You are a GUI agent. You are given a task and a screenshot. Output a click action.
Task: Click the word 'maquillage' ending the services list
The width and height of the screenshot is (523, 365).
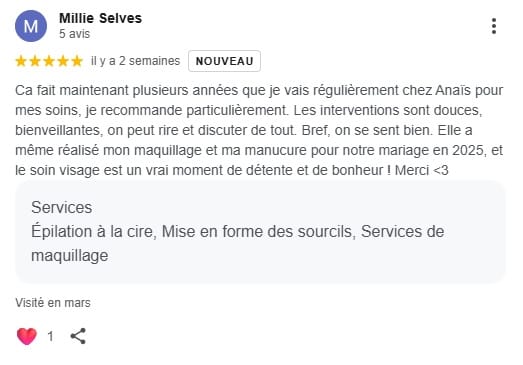[70, 256]
